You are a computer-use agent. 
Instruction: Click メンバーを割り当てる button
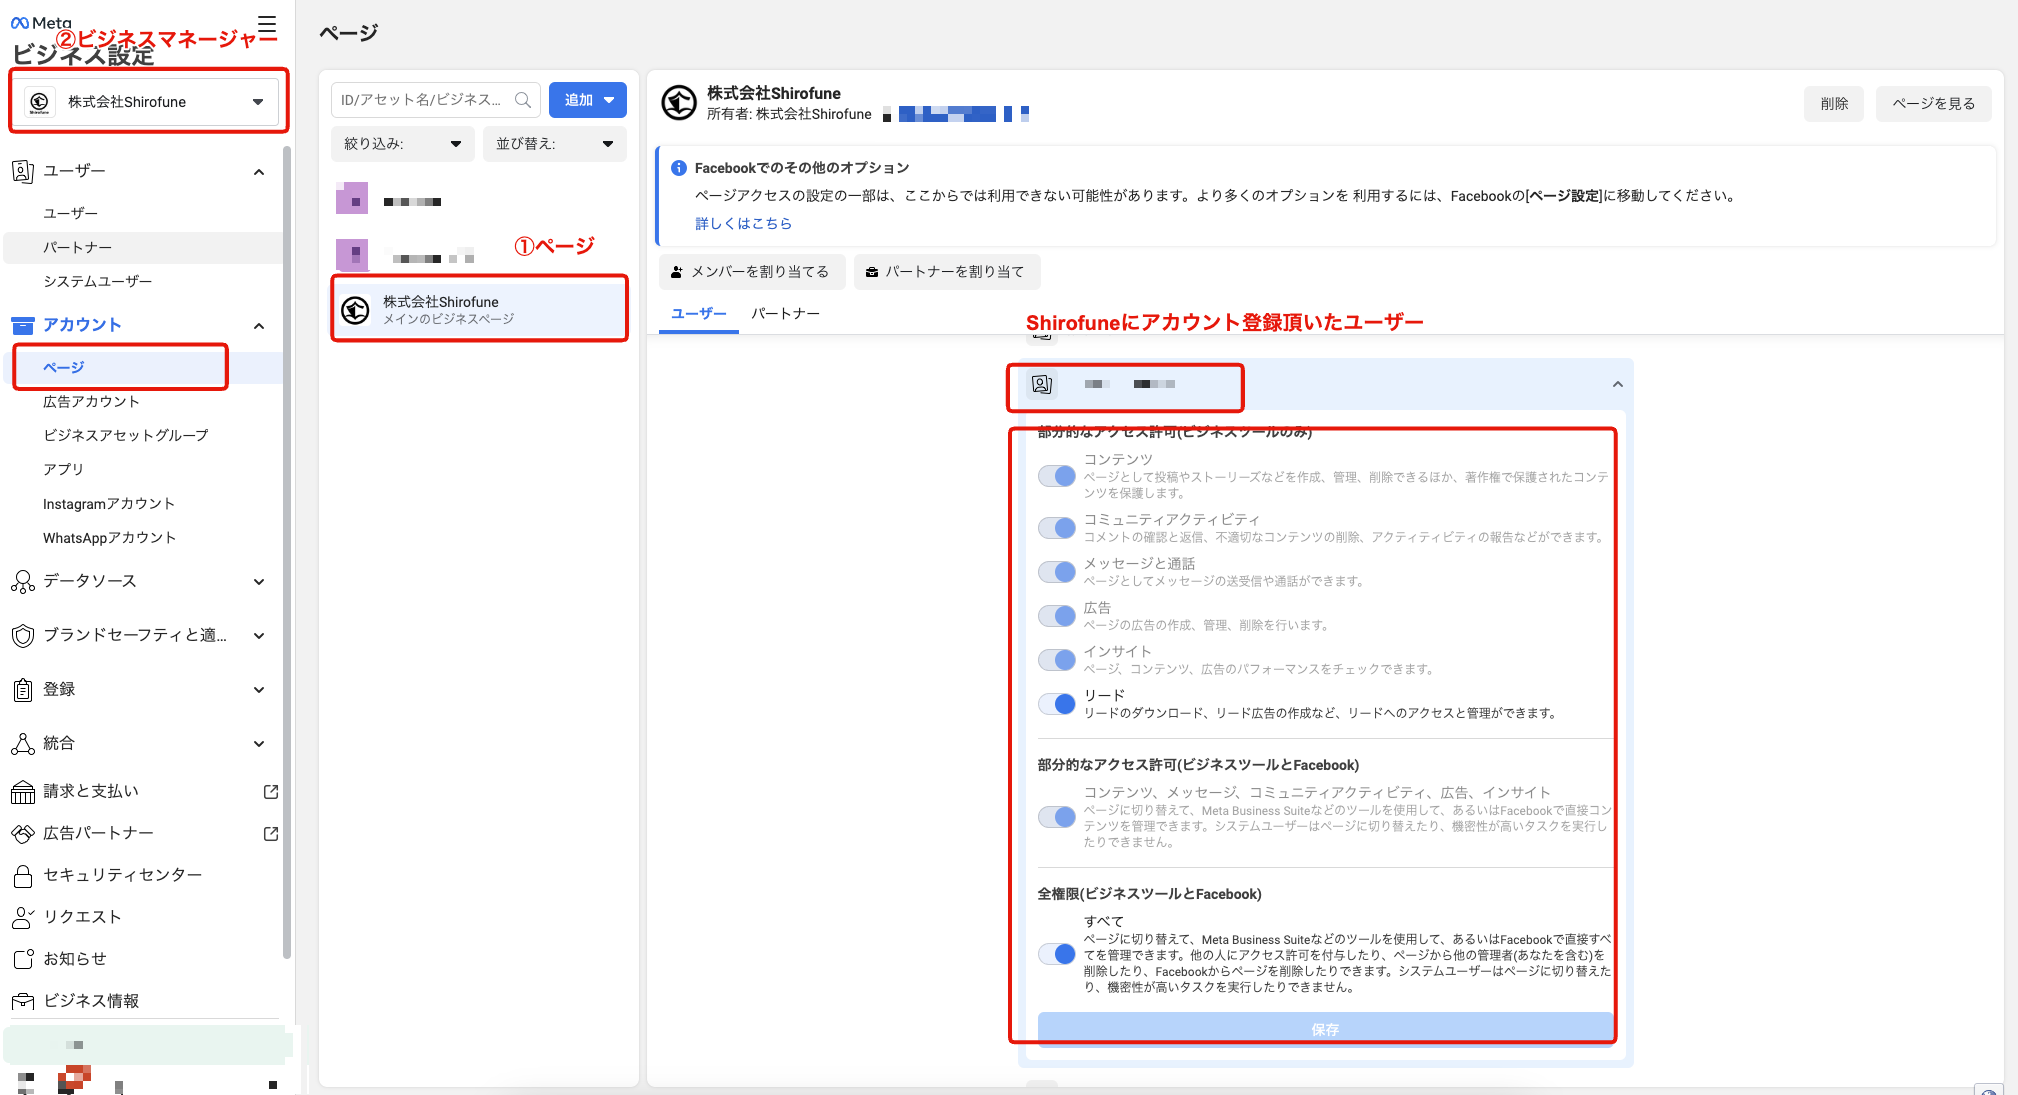(751, 272)
